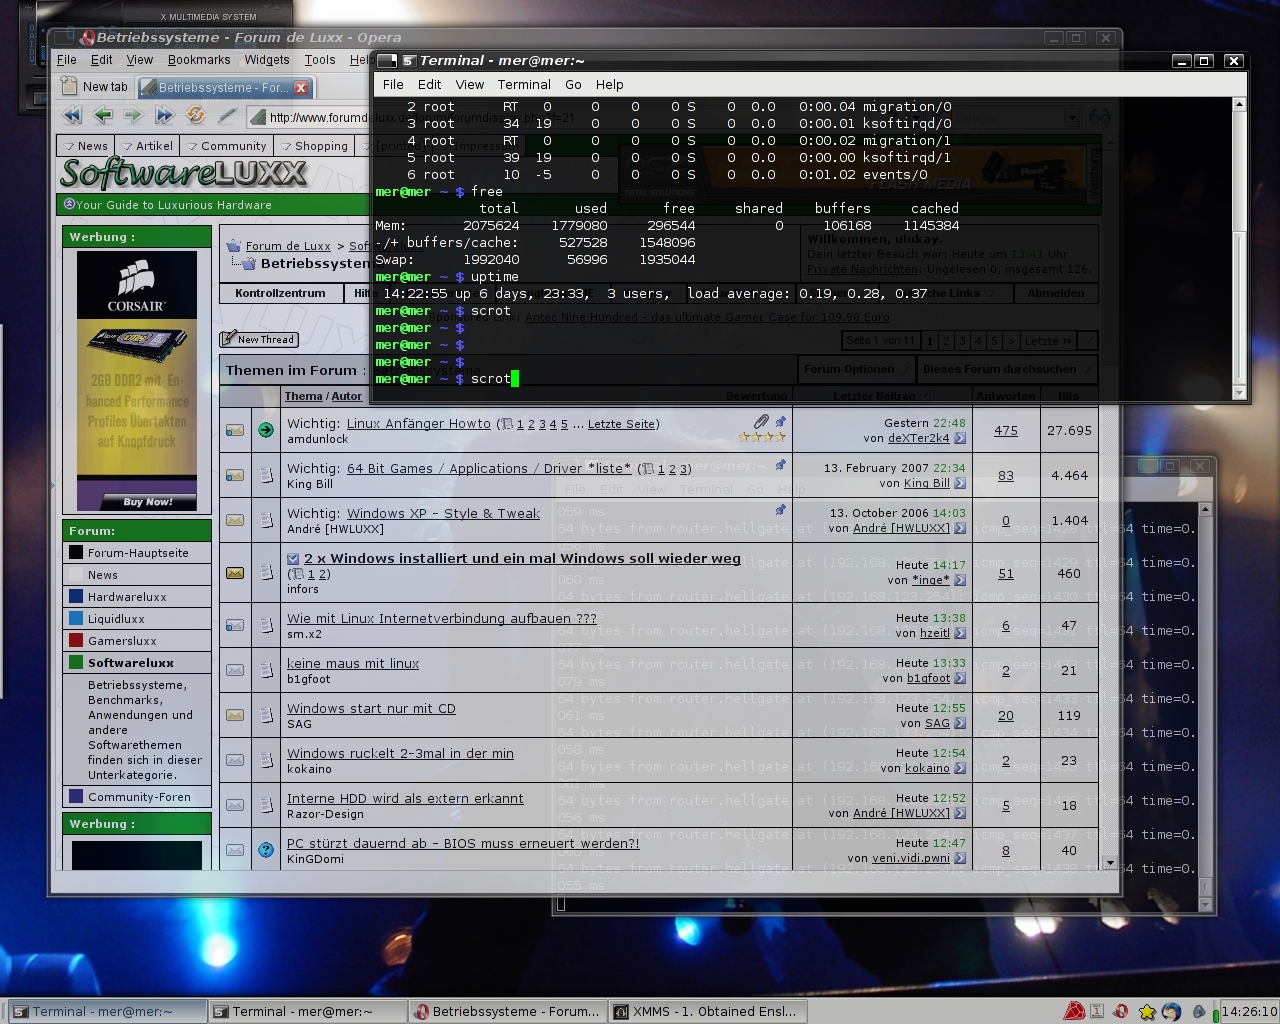Click the pin icon on Windows XP Style thread
The height and width of the screenshot is (1024, 1280).
(780, 511)
